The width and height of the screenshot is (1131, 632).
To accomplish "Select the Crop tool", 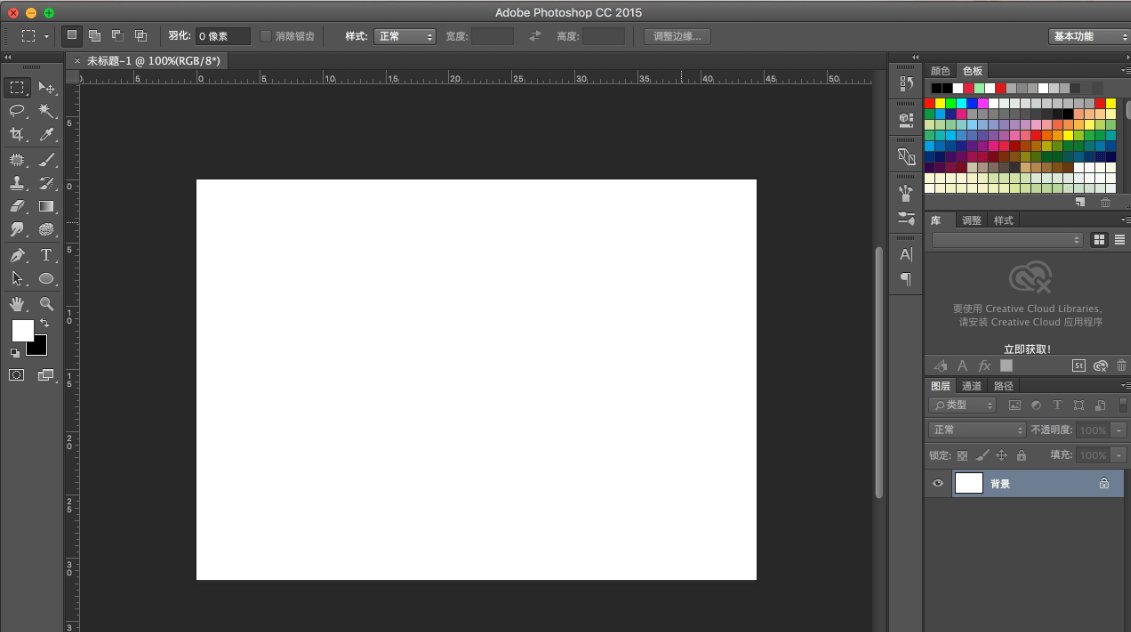I will point(17,135).
